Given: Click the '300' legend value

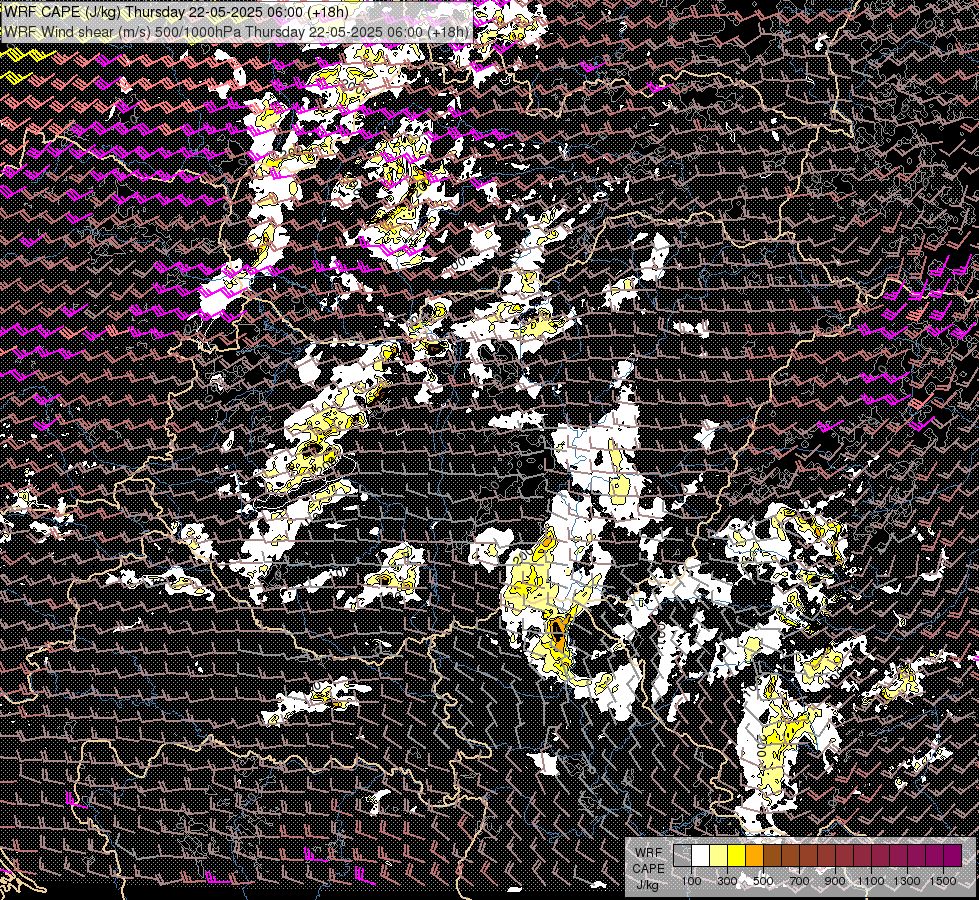Looking at the screenshot, I should tap(727, 881).
